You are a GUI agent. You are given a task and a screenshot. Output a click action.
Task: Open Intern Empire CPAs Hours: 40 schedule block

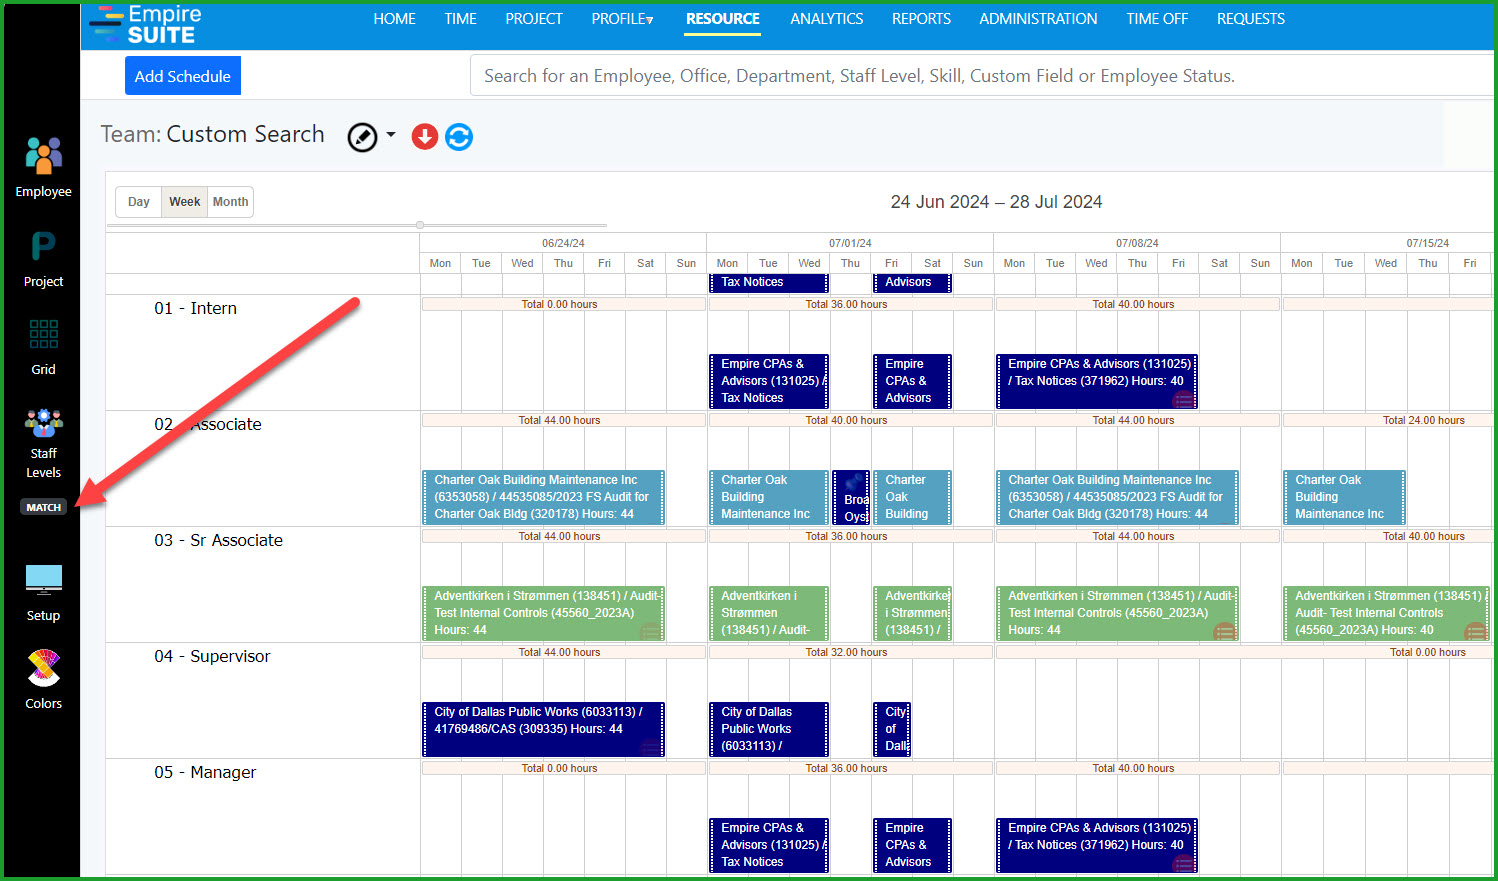pos(1097,381)
